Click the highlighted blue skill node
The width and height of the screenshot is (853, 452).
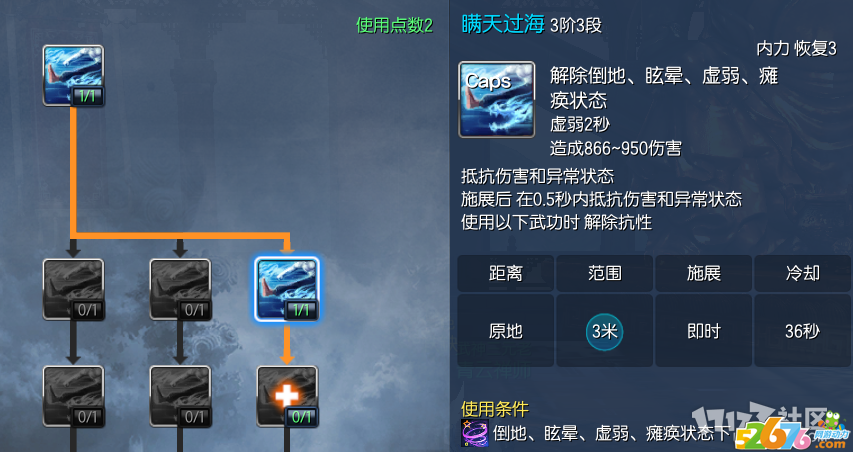[x=287, y=289]
